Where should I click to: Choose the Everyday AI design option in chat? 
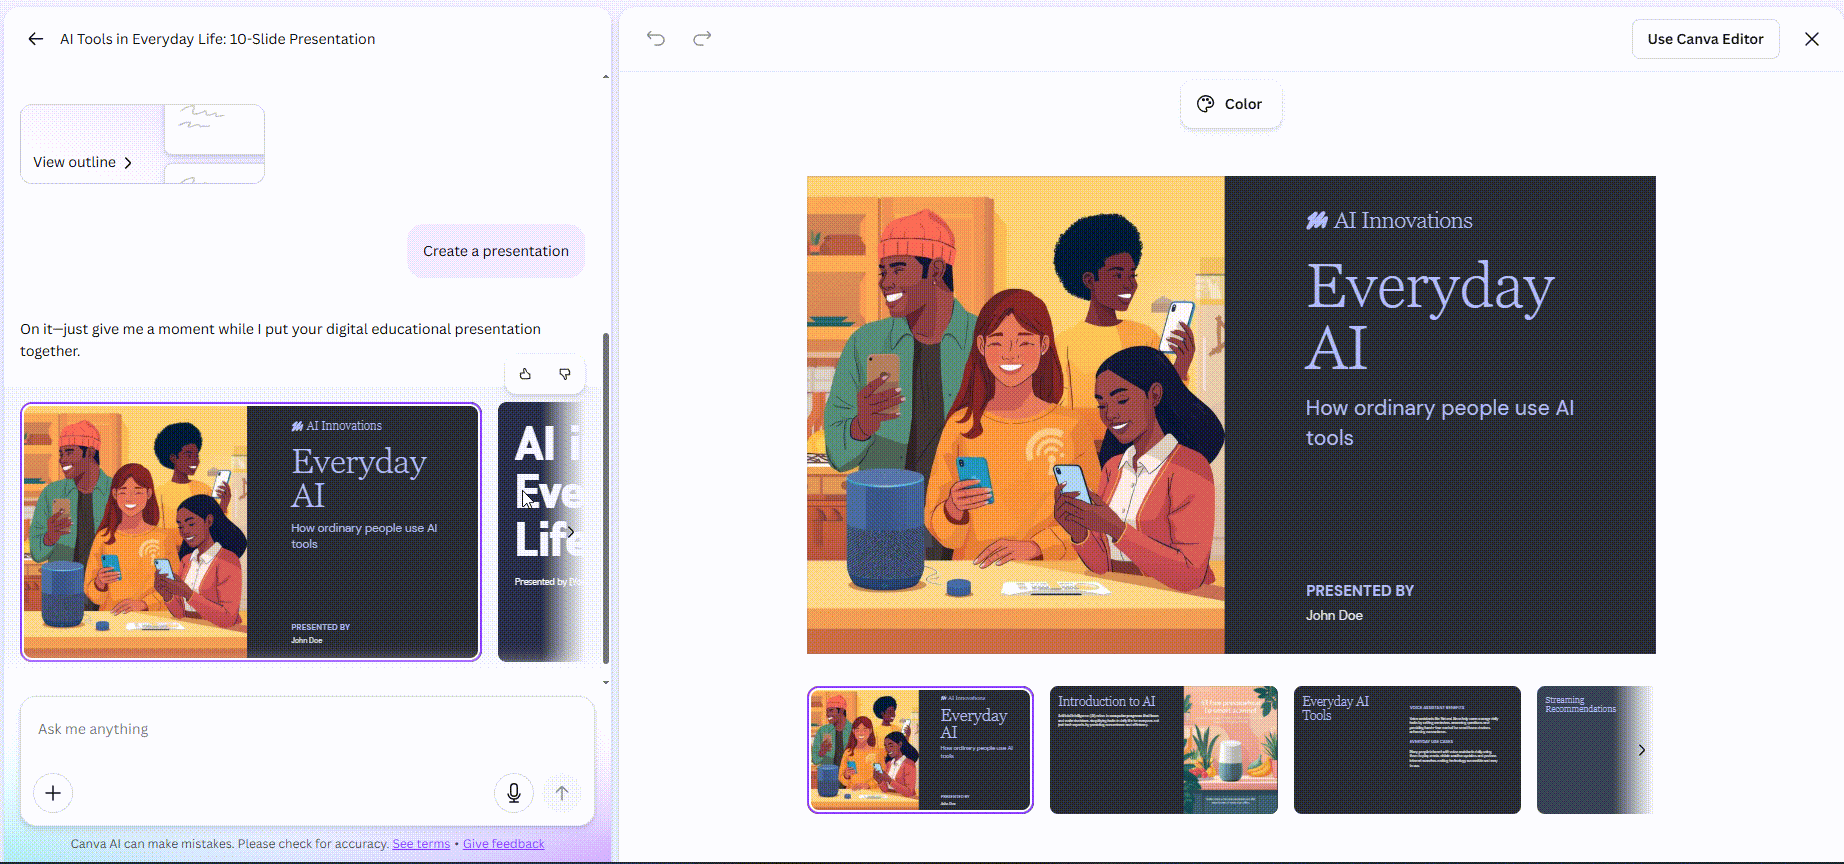pos(251,532)
